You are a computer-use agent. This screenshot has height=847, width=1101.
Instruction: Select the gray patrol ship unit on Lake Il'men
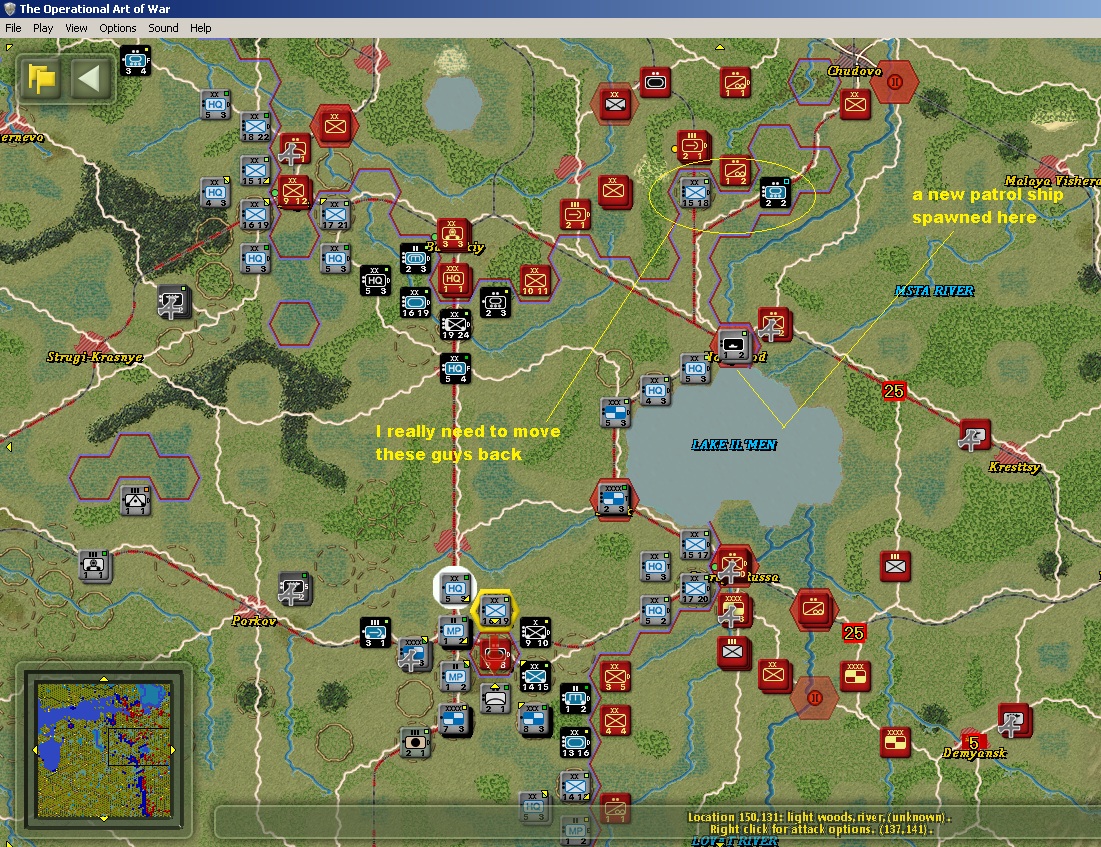[734, 346]
